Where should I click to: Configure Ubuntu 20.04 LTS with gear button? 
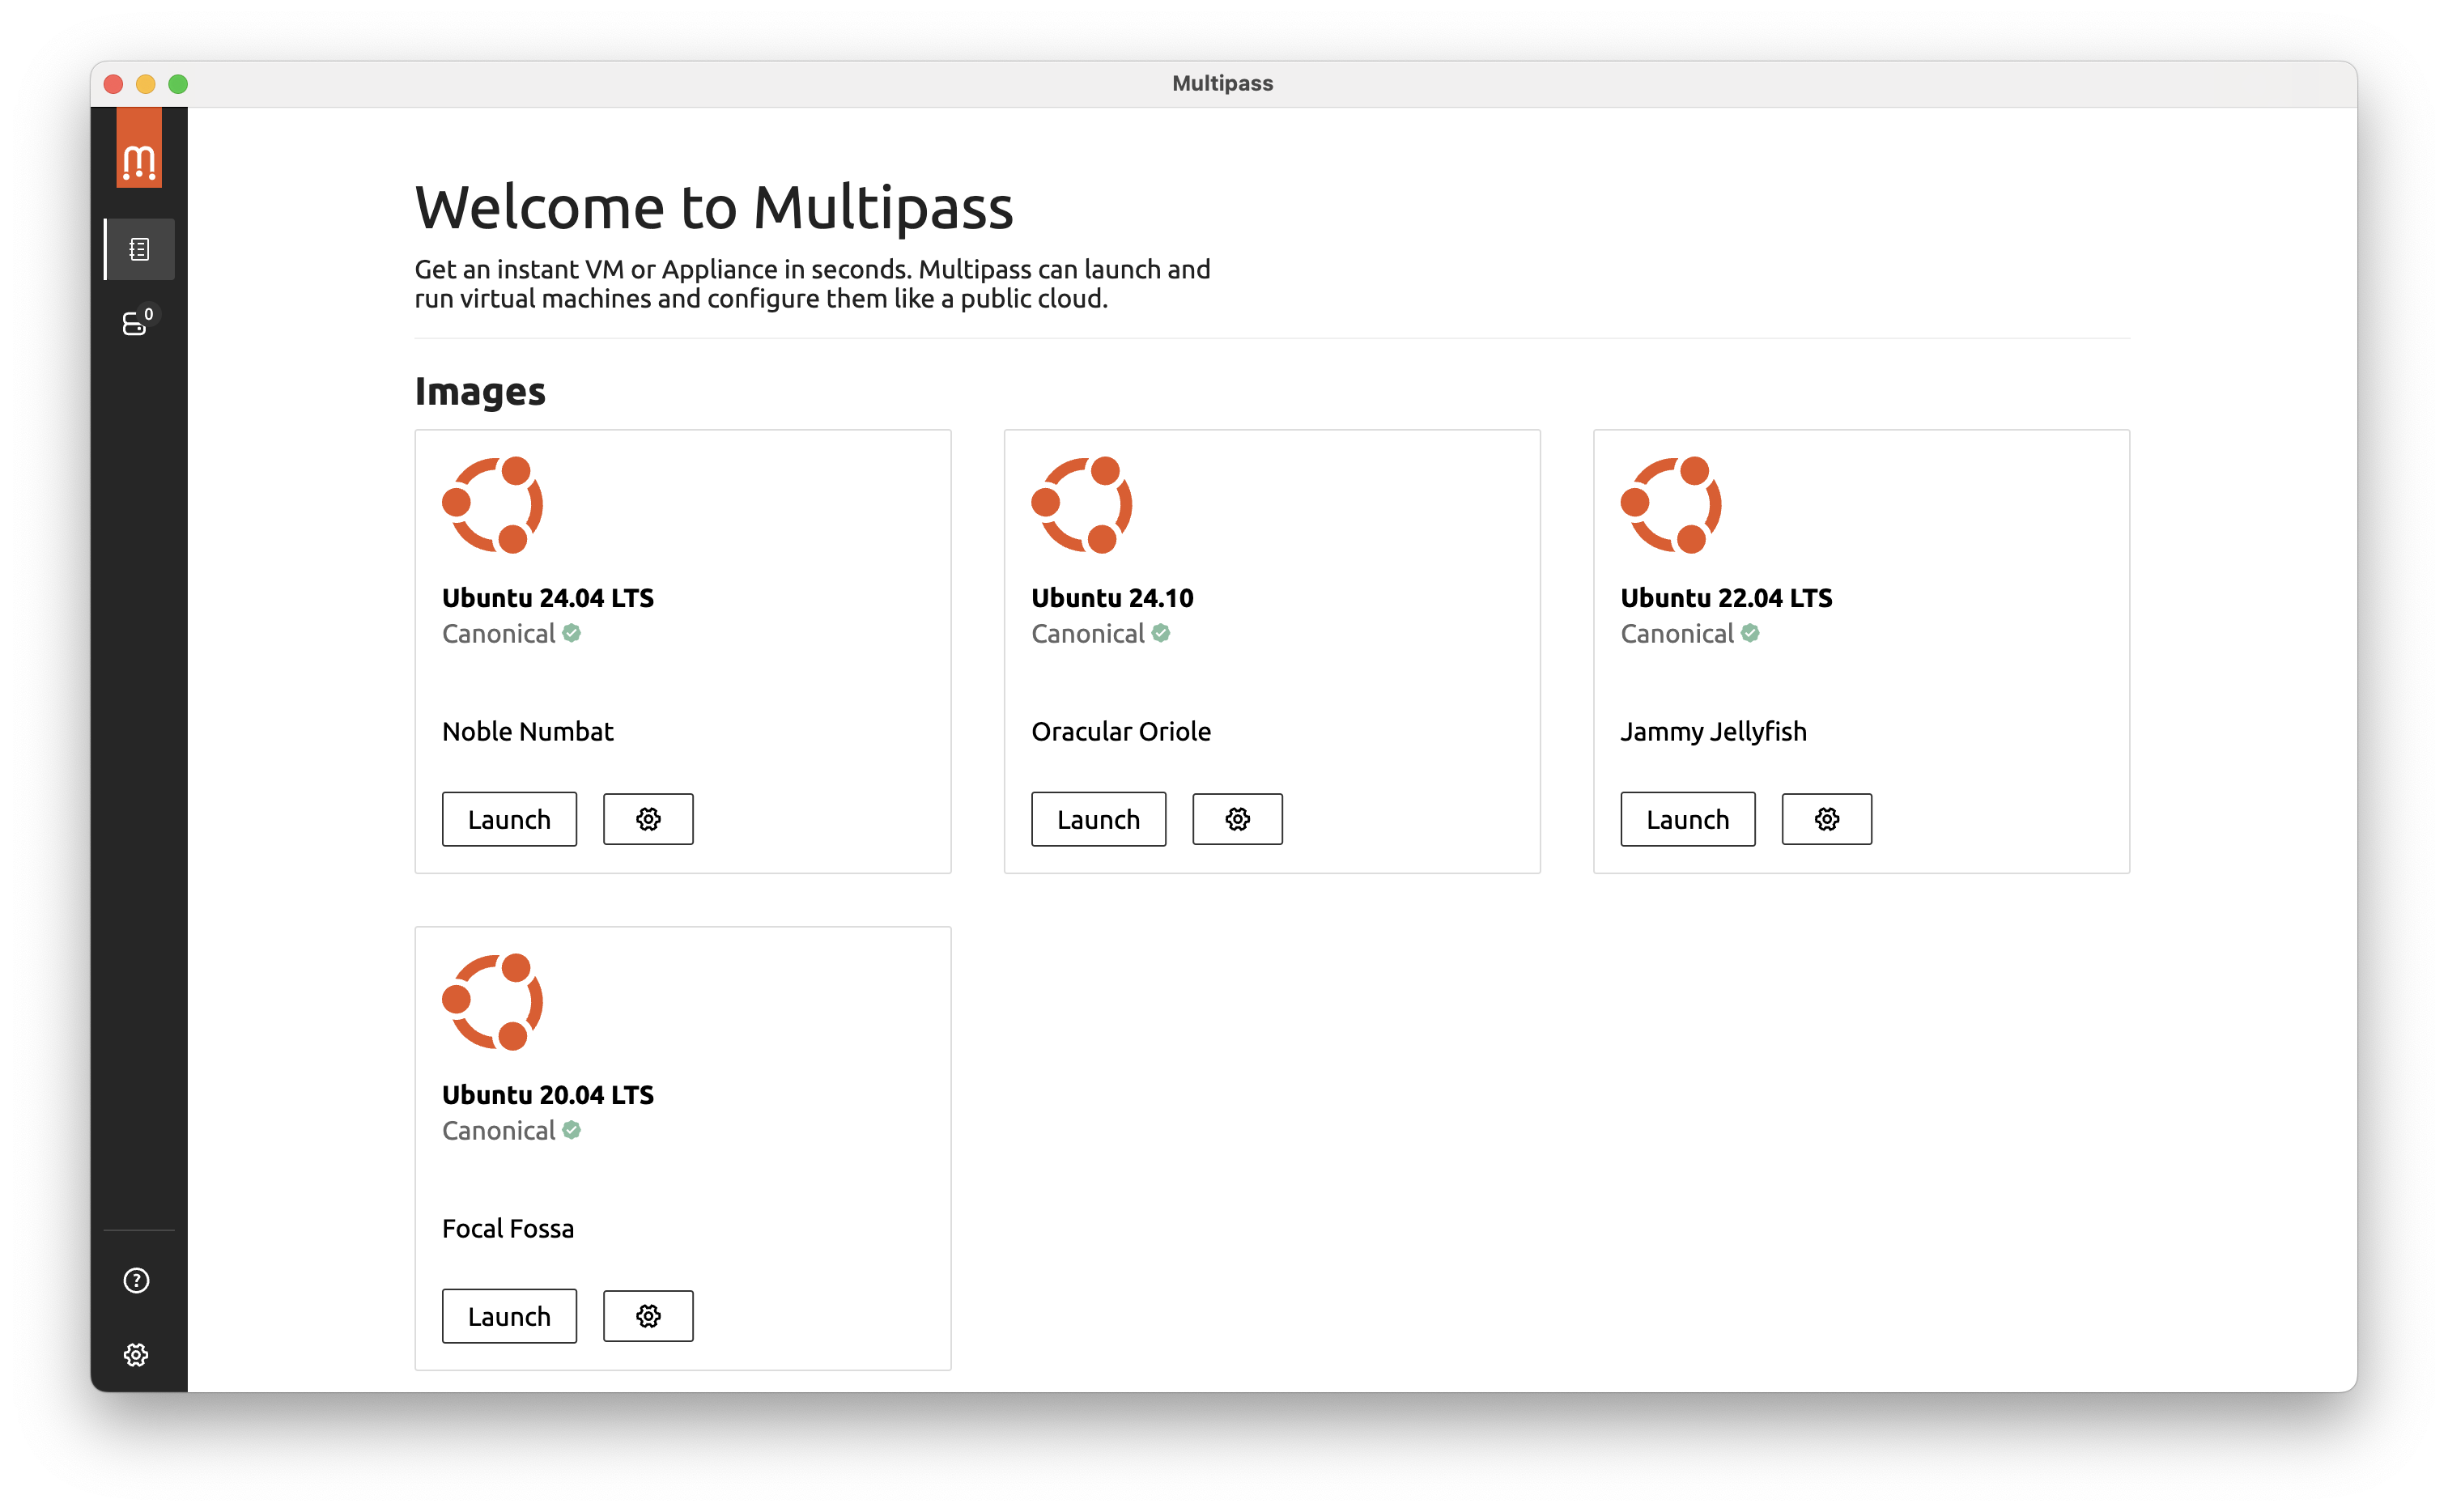click(648, 1316)
